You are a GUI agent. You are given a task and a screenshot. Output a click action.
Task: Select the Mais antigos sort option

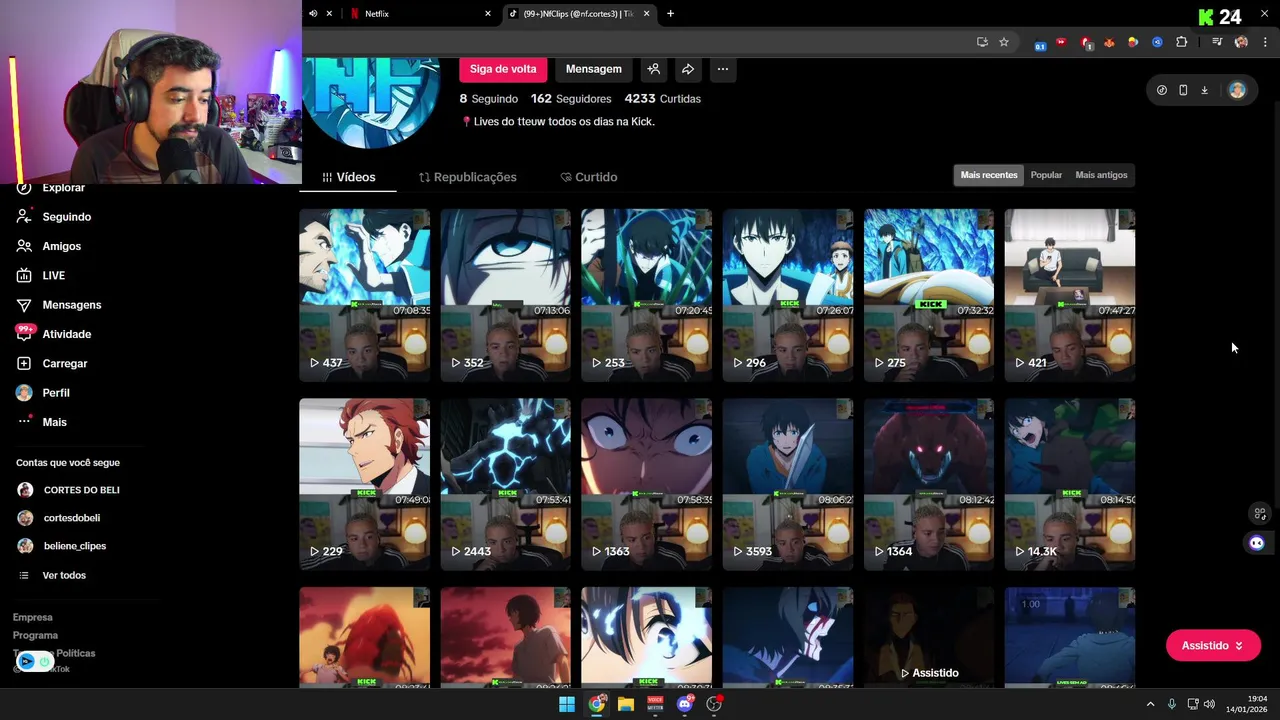point(1101,175)
